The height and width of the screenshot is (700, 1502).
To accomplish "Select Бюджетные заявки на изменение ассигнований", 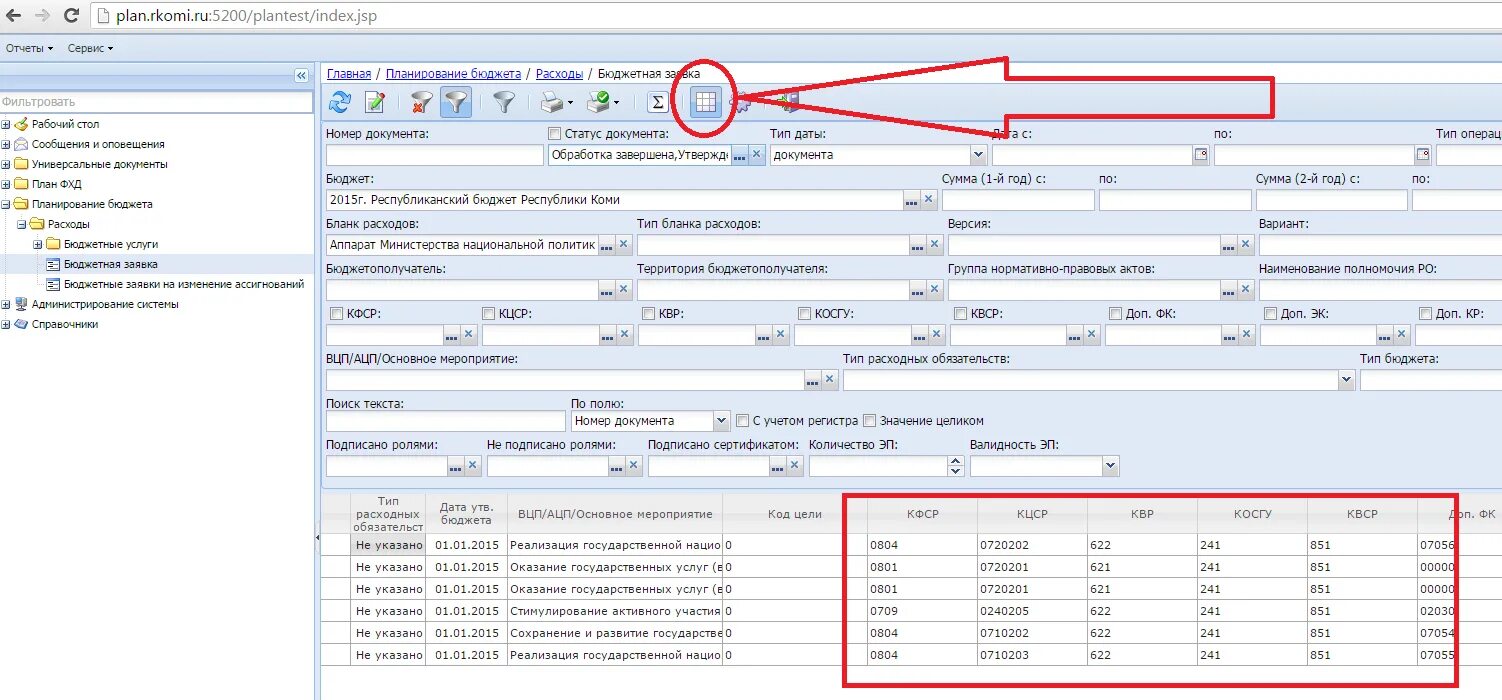I will 184,284.
